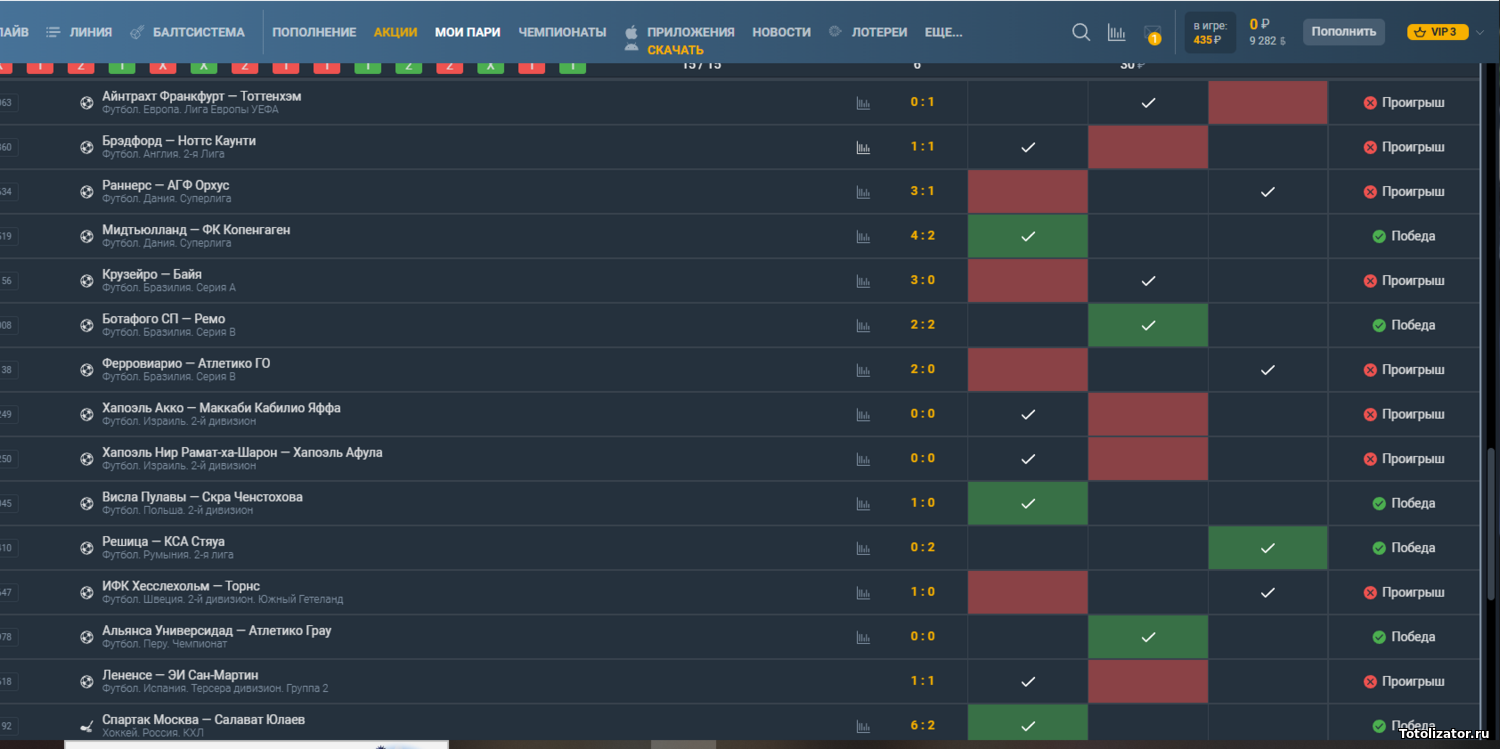Click green checkmark cell in Ботафого СП row

click(x=1148, y=325)
